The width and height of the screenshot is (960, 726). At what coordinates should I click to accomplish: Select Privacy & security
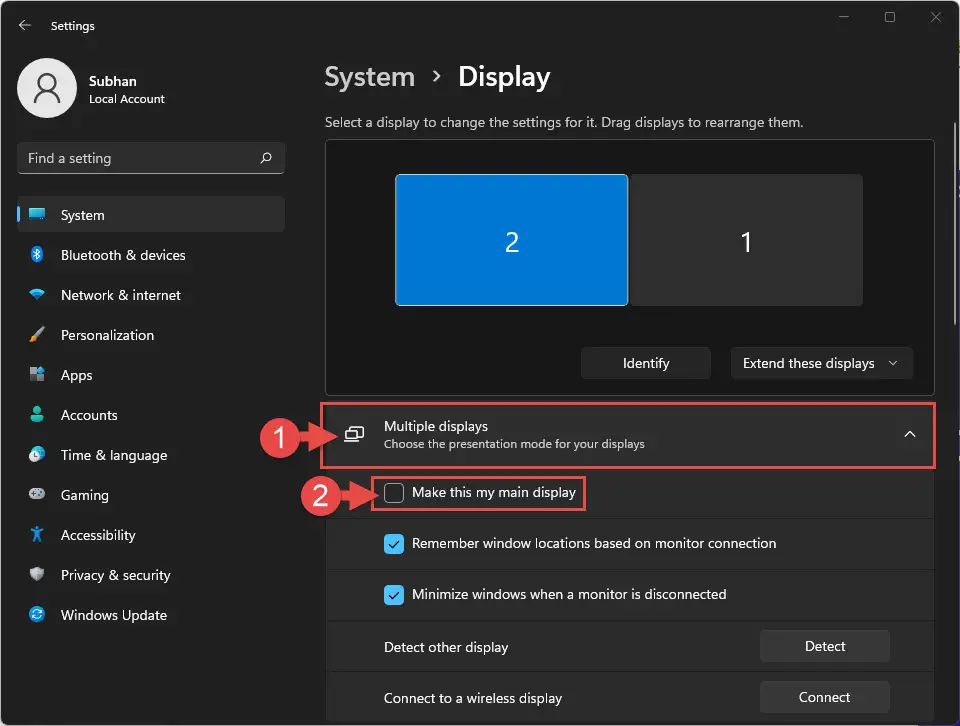(115, 575)
